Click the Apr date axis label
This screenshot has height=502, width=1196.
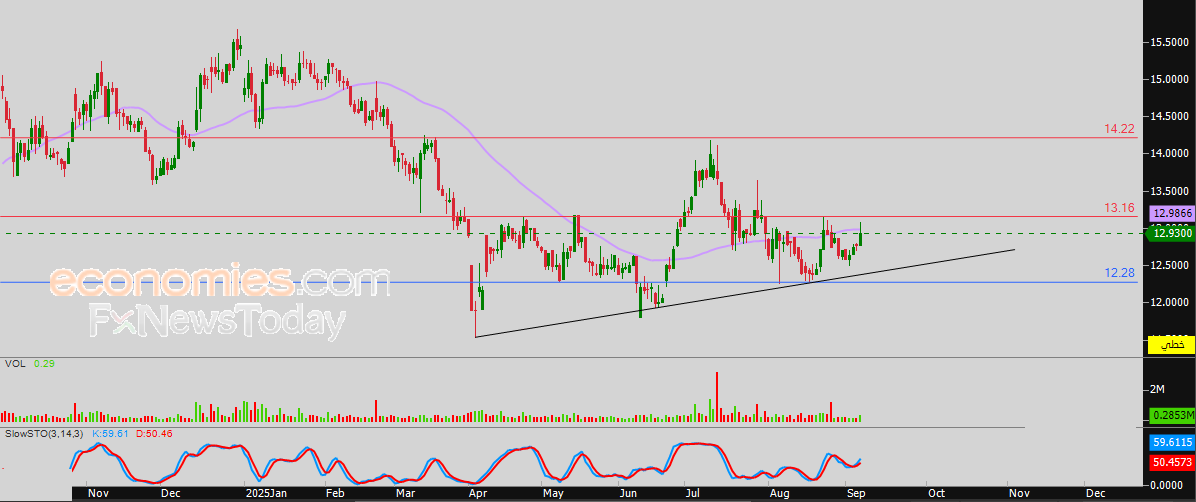pos(478,494)
